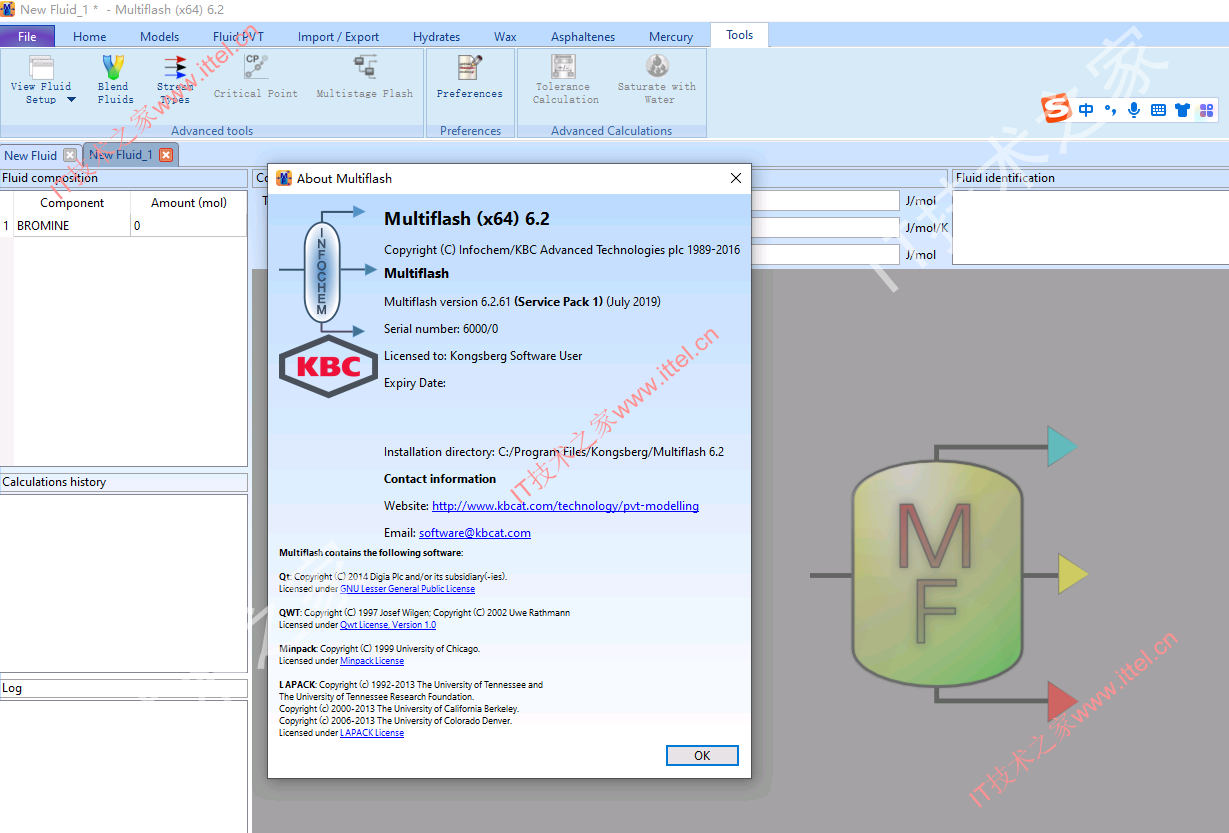This screenshot has width=1229, height=833.
Task: Open input method skin shirt icon
Action: coord(1182,110)
